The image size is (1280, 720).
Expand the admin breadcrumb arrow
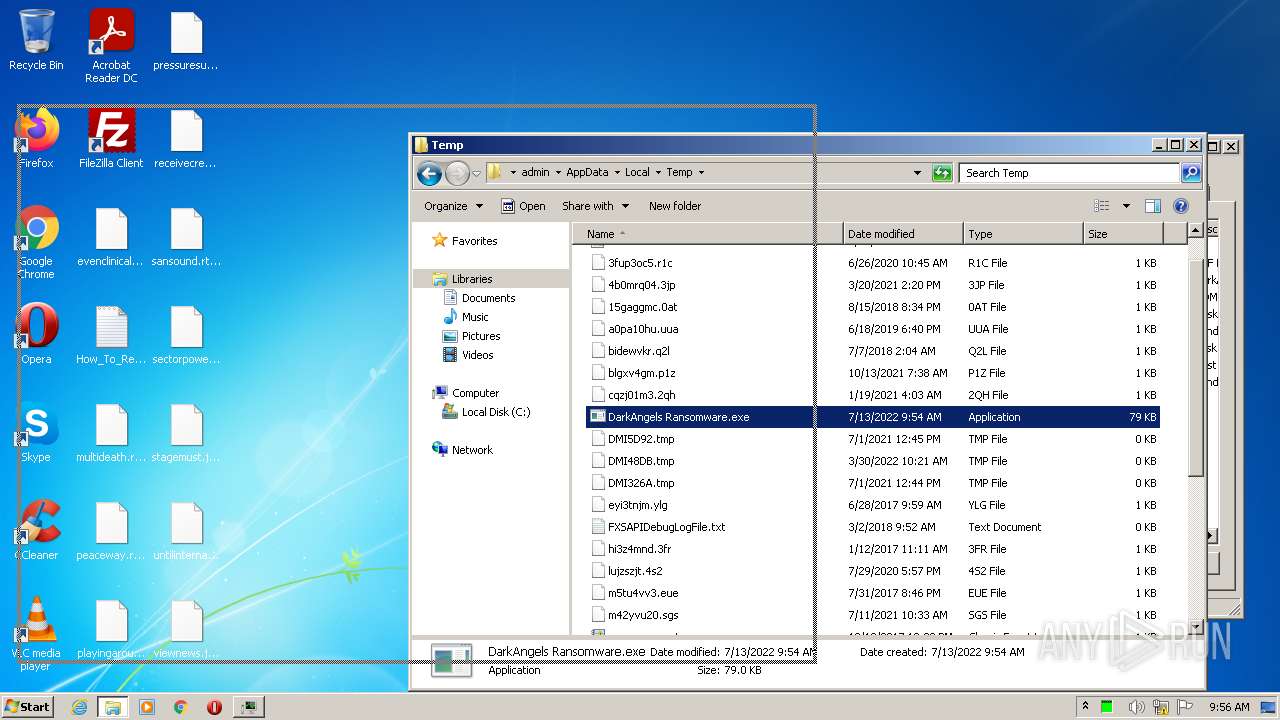pyautogui.click(x=558, y=173)
